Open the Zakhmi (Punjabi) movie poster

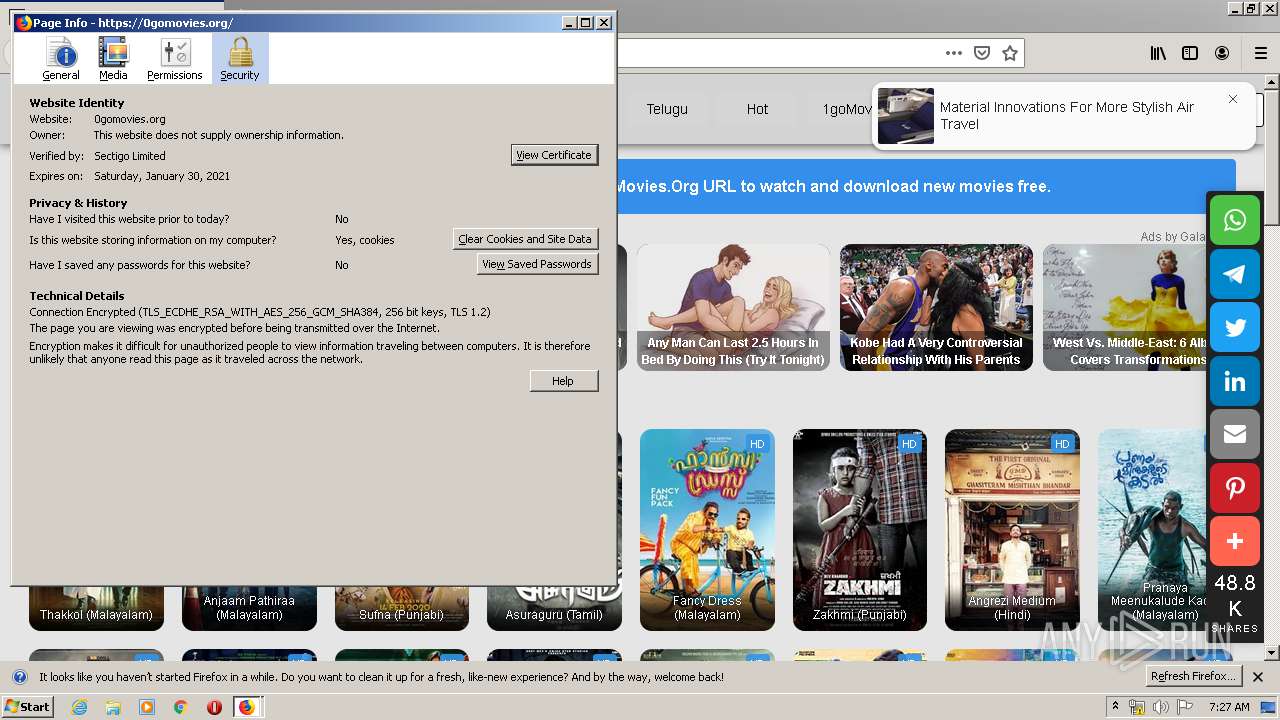[860, 530]
